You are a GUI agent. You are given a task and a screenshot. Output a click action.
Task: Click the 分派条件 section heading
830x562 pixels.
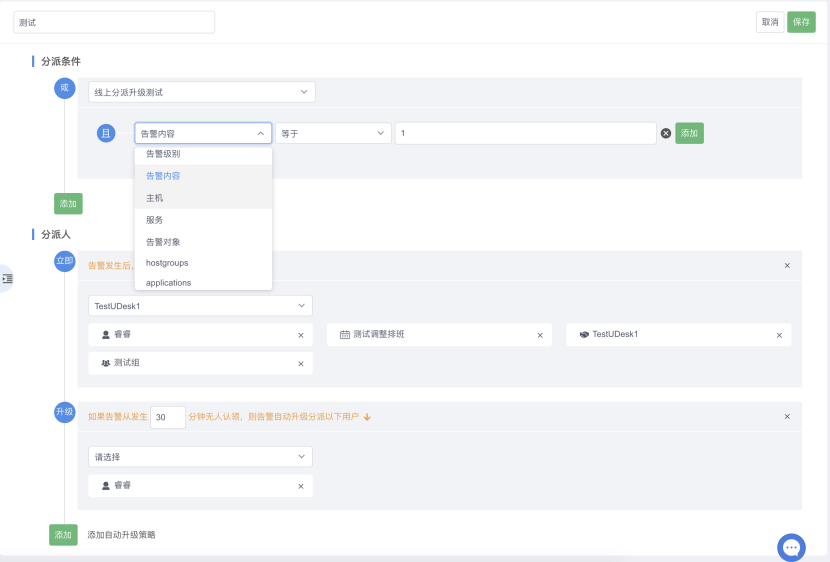[61, 61]
